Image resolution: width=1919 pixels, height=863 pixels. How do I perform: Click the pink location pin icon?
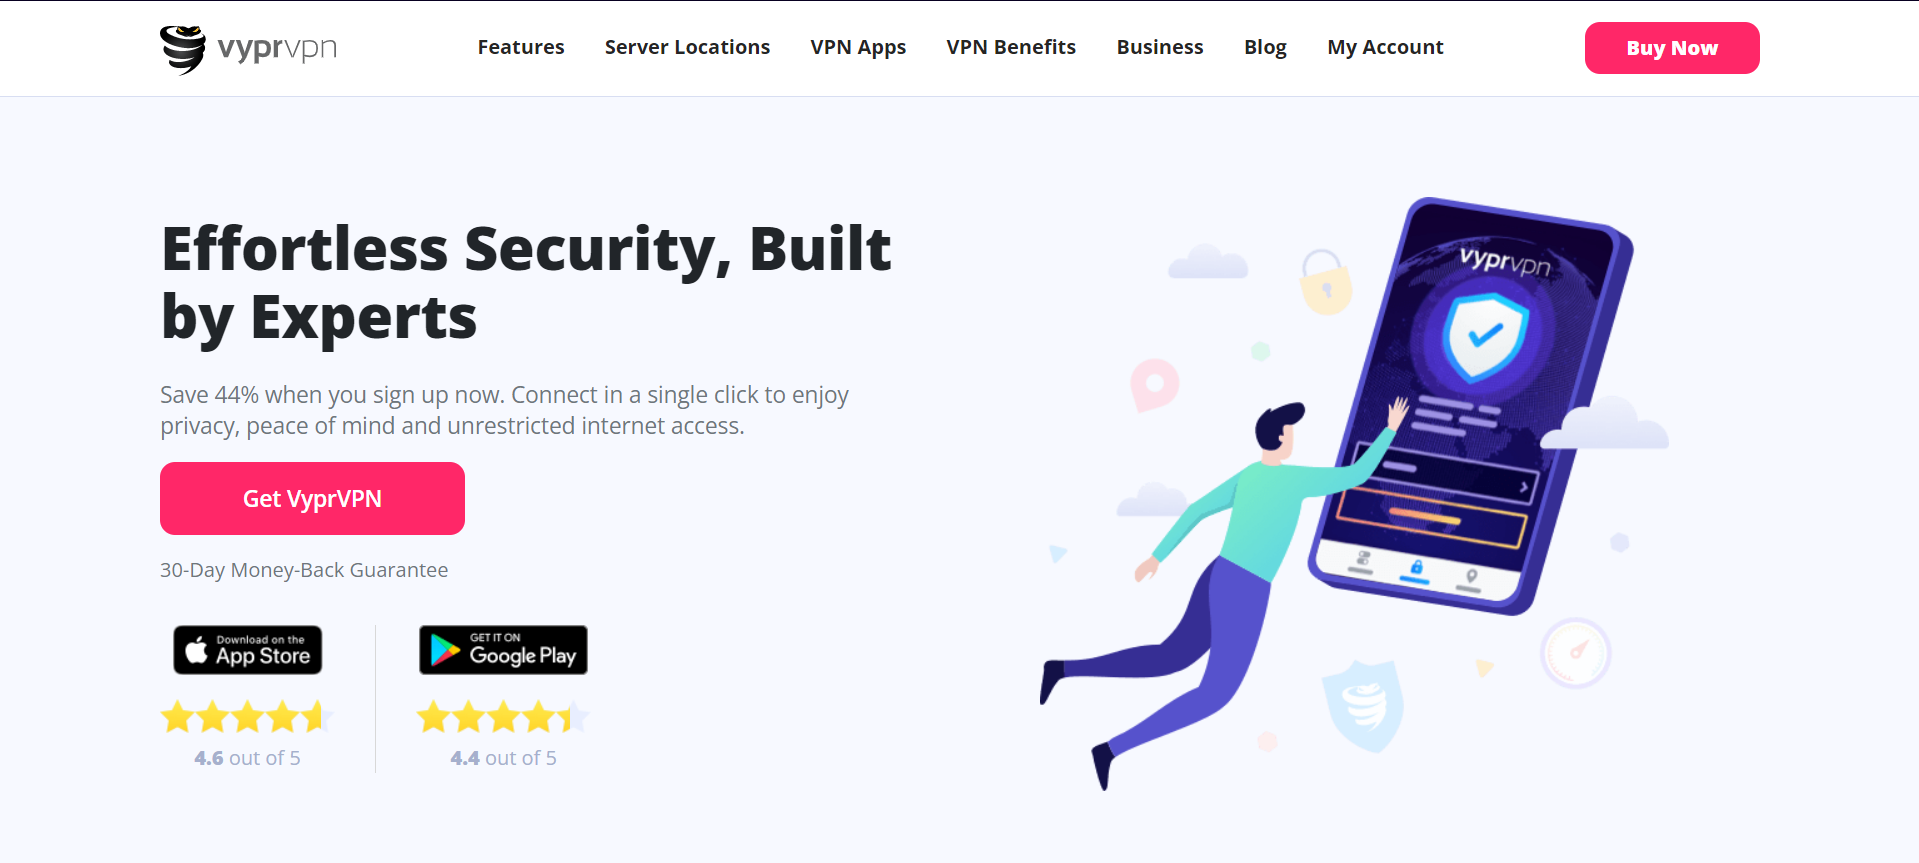pos(1154,385)
